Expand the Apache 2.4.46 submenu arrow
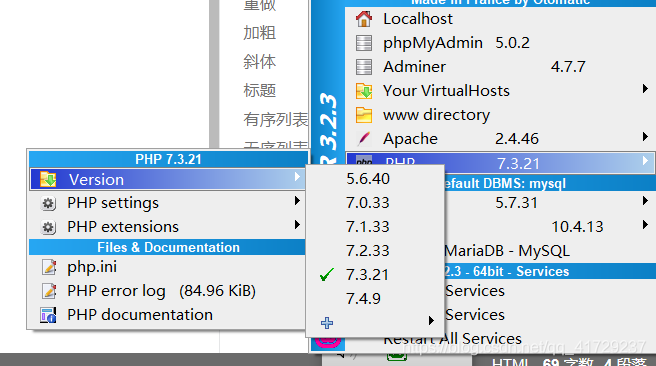Image resolution: width=656 pixels, height=366 pixels. pyautogui.click(x=645, y=136)
